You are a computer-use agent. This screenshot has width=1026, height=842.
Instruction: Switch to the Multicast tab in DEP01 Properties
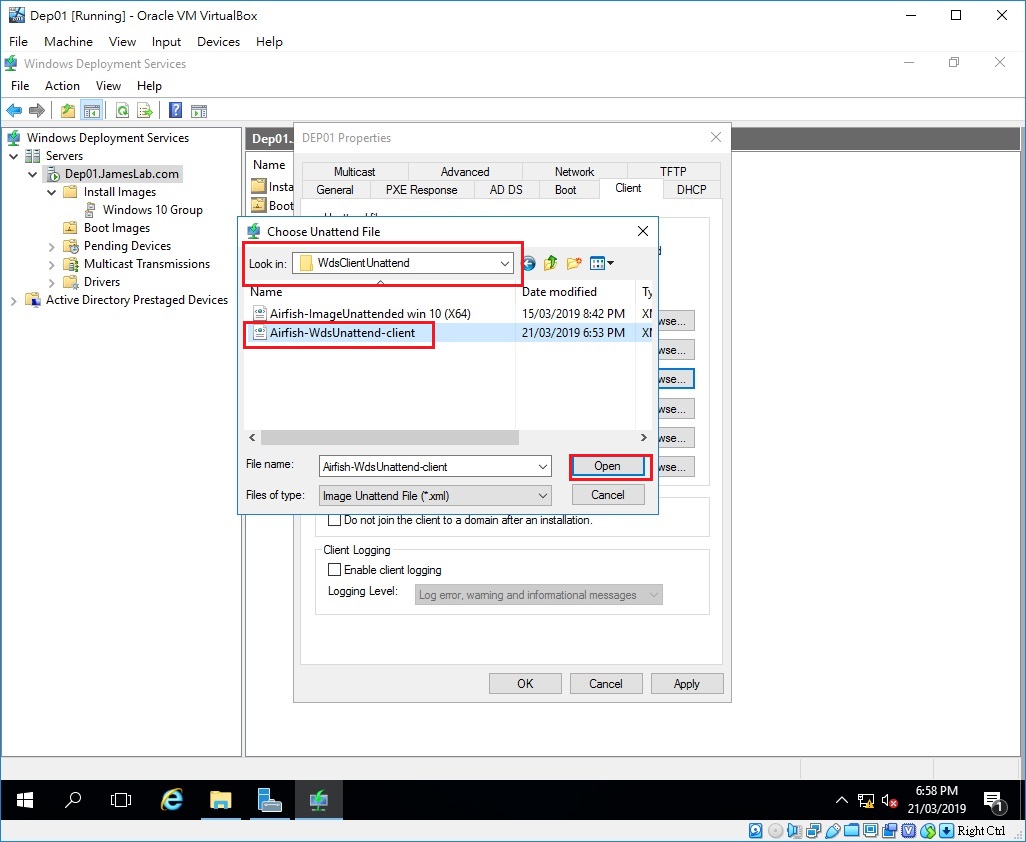pyautogui.click(x=353, y=171)
